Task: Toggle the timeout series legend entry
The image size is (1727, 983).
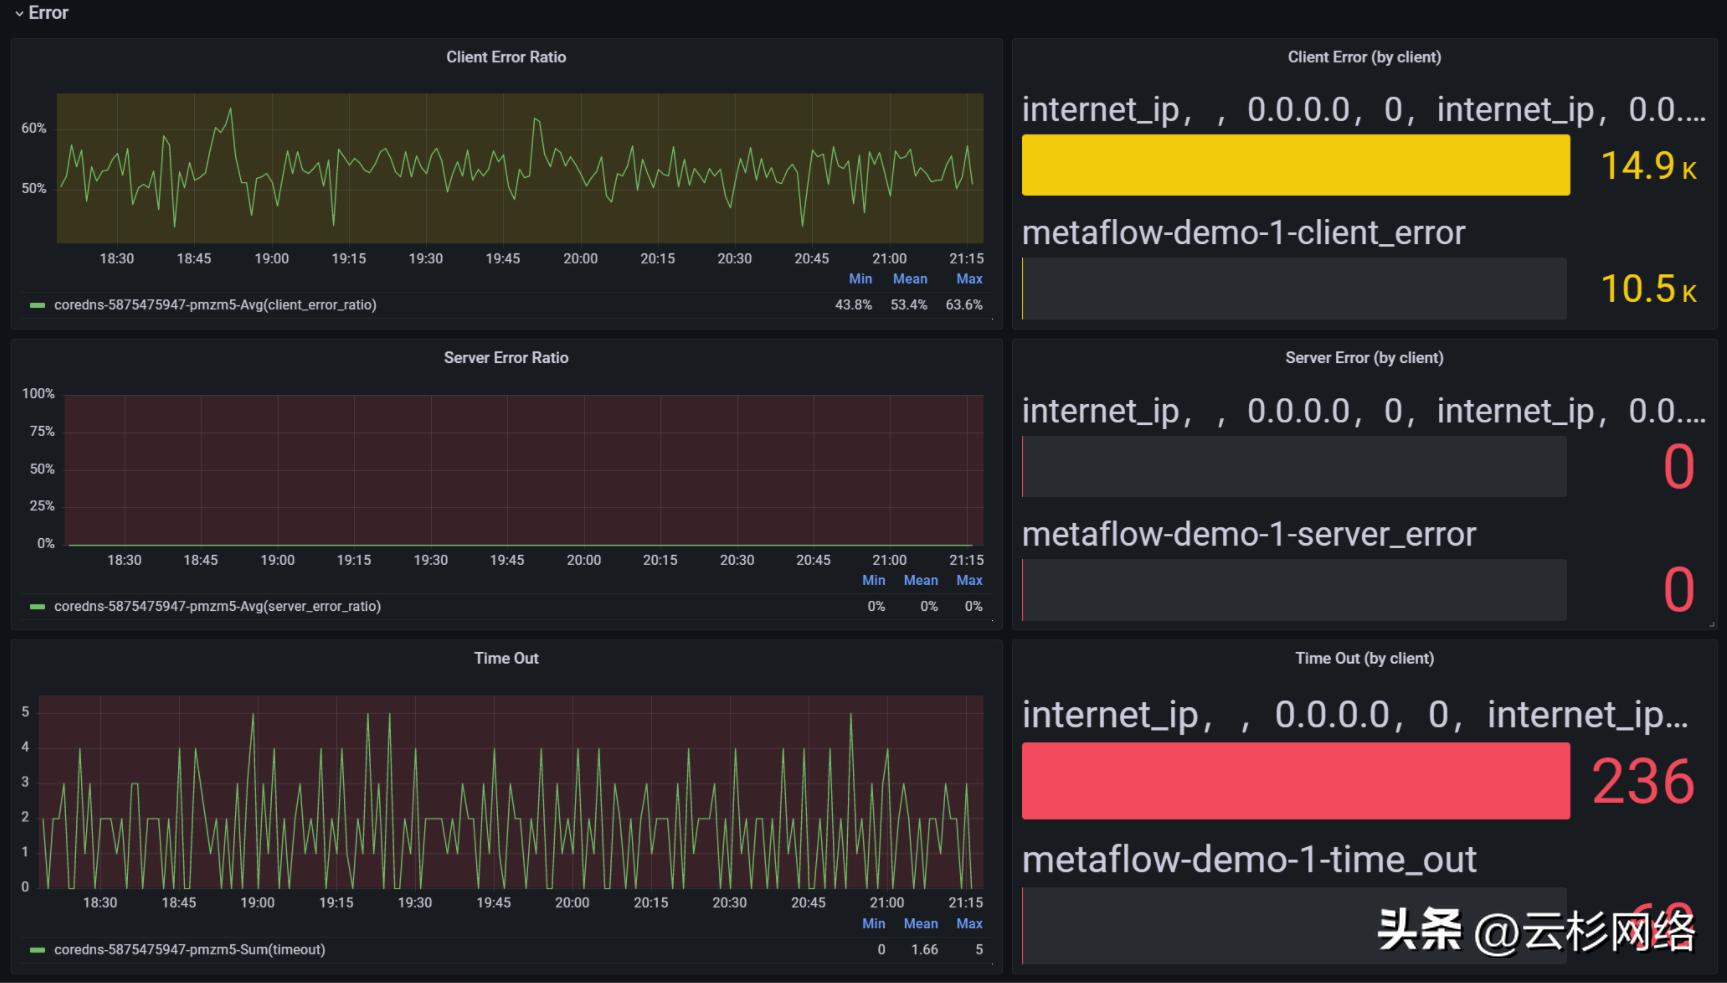Action: click(190, 949)
